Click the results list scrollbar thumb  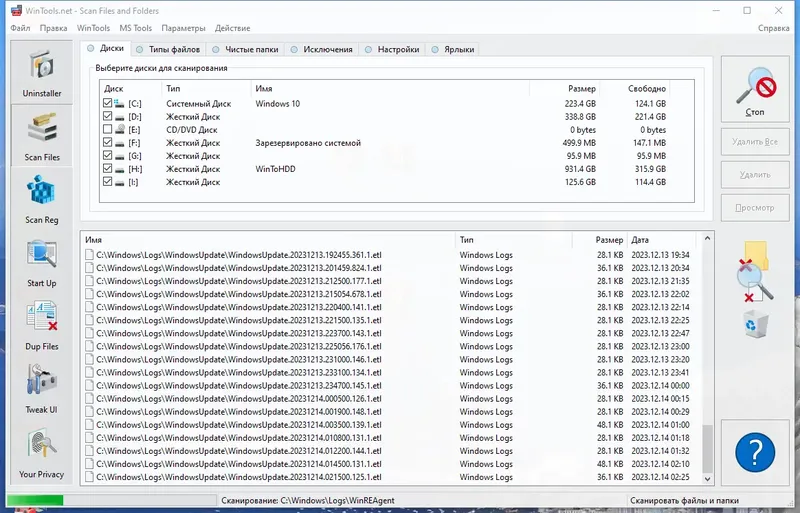point(707,449)
